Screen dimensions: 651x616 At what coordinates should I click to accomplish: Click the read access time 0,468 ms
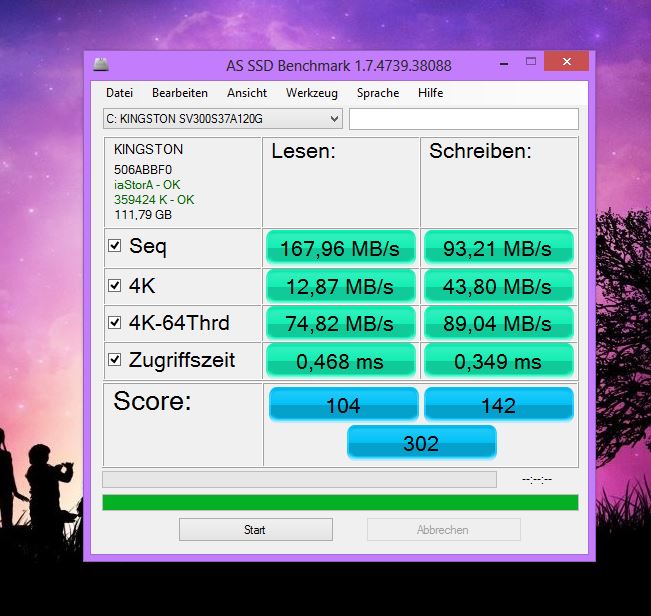pyautogui.click(x=340, y=361)
